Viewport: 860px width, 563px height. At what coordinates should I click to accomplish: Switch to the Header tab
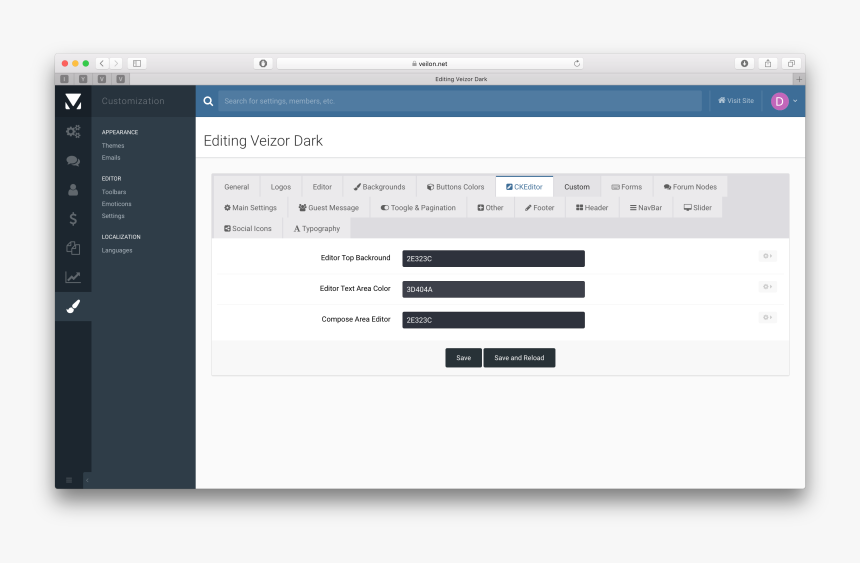(592, 207)
